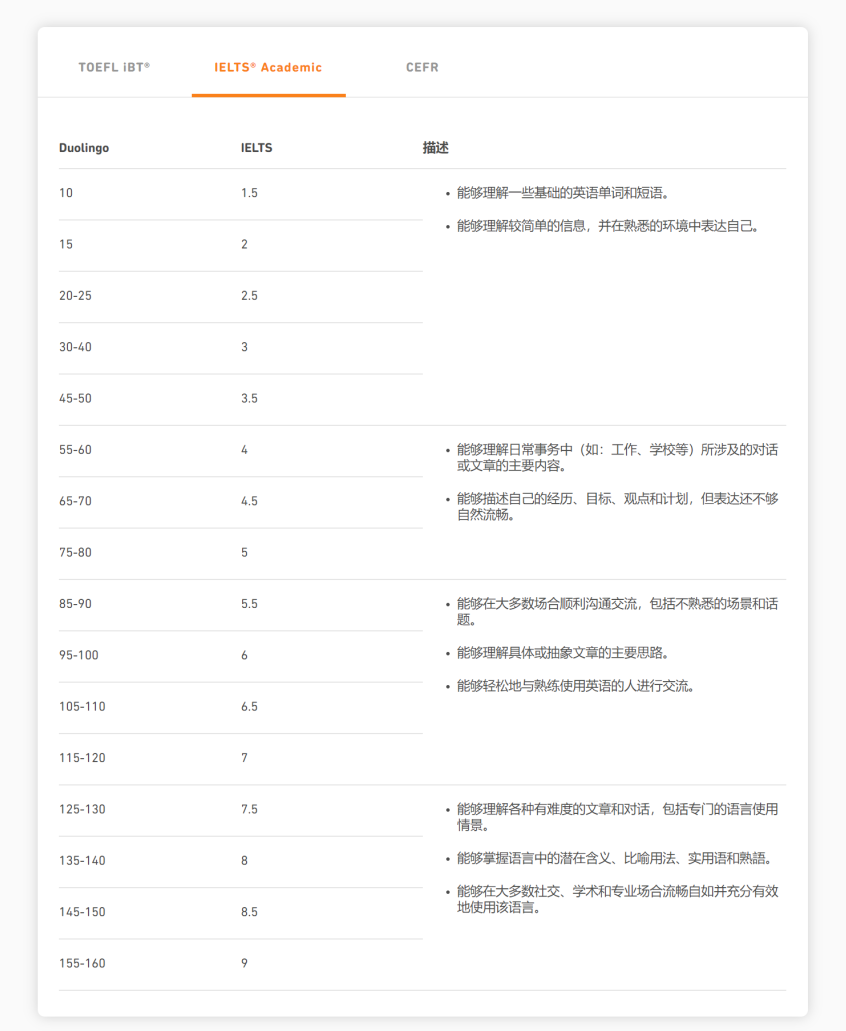Select the IELTS Academic tab
Screen dimensions: 846x1031
tap(268, 68)
